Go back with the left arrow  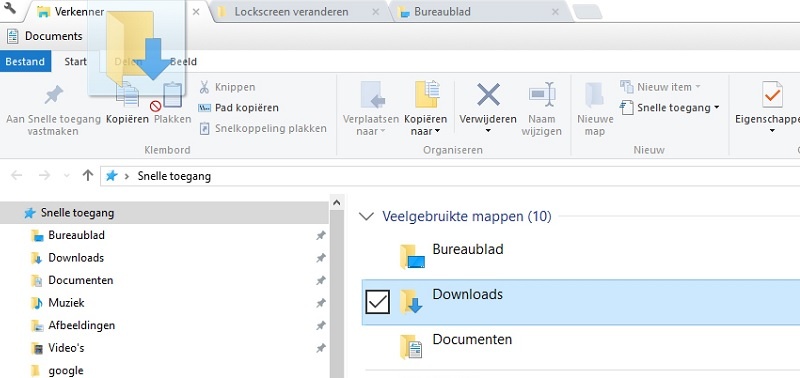tap(17, 176)
